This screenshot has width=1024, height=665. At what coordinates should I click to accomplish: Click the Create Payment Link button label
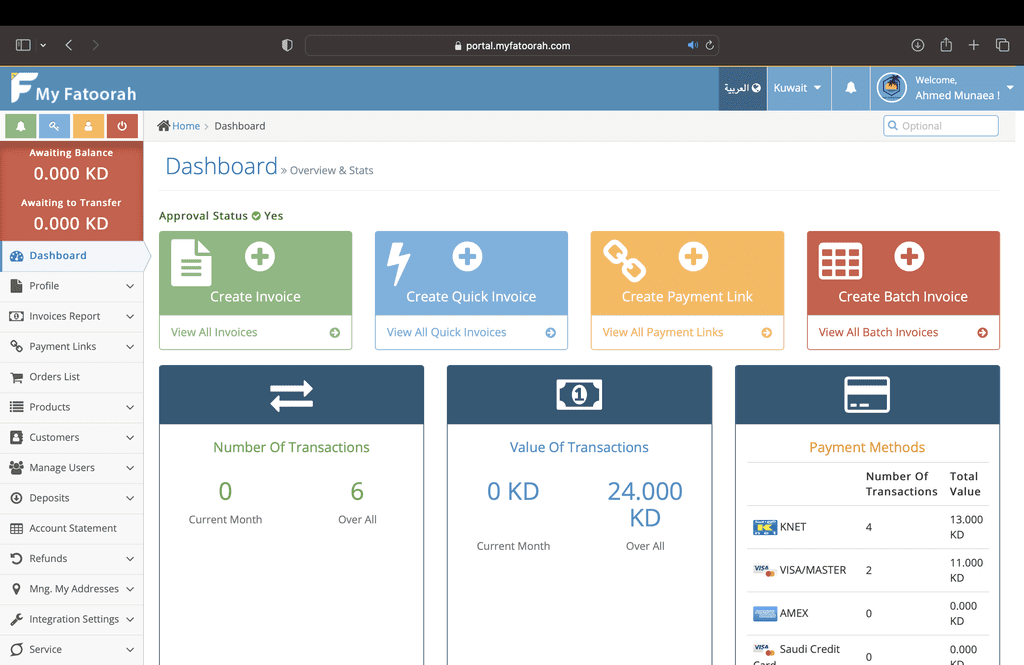[x=687, y=297]
